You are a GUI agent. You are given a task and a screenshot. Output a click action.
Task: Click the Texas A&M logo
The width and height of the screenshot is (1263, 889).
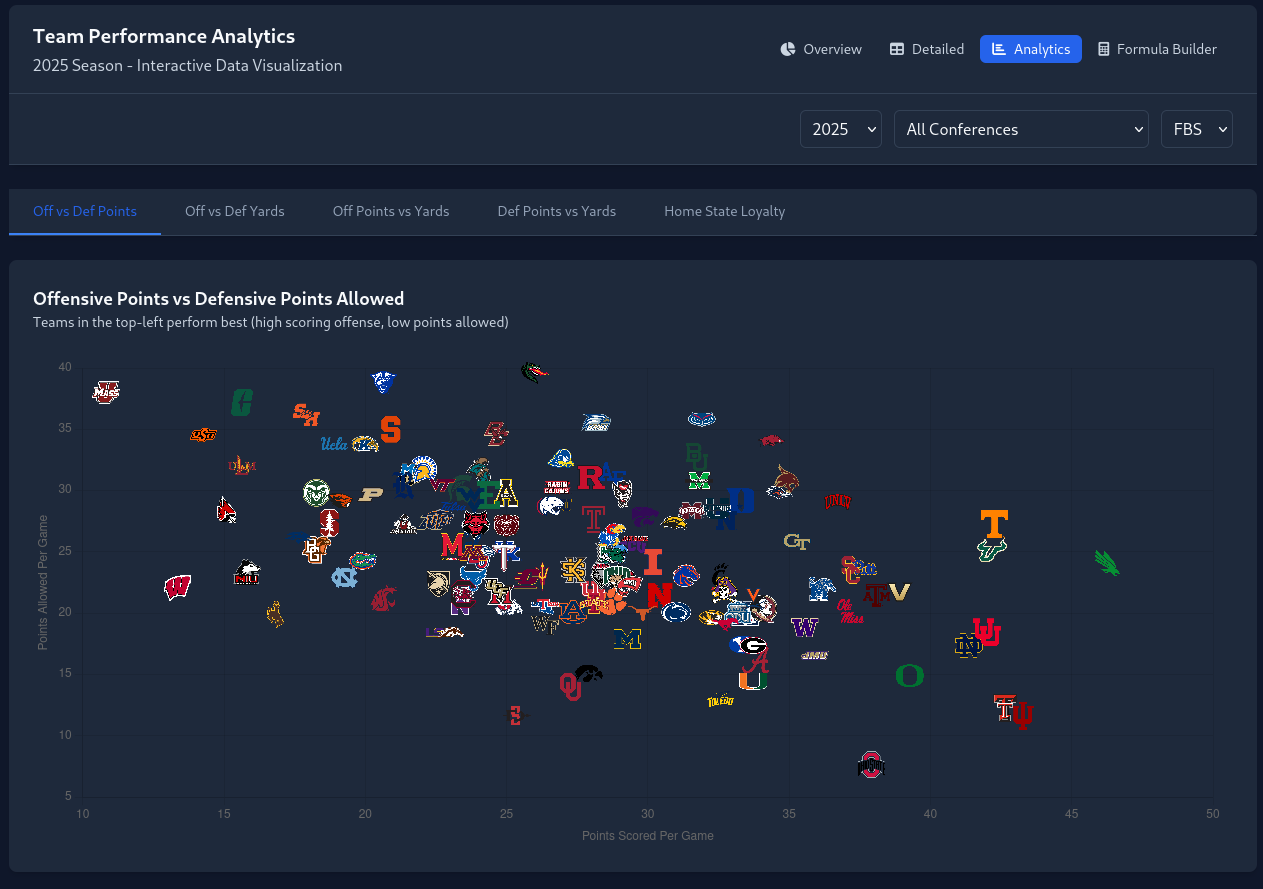point(876,595)
